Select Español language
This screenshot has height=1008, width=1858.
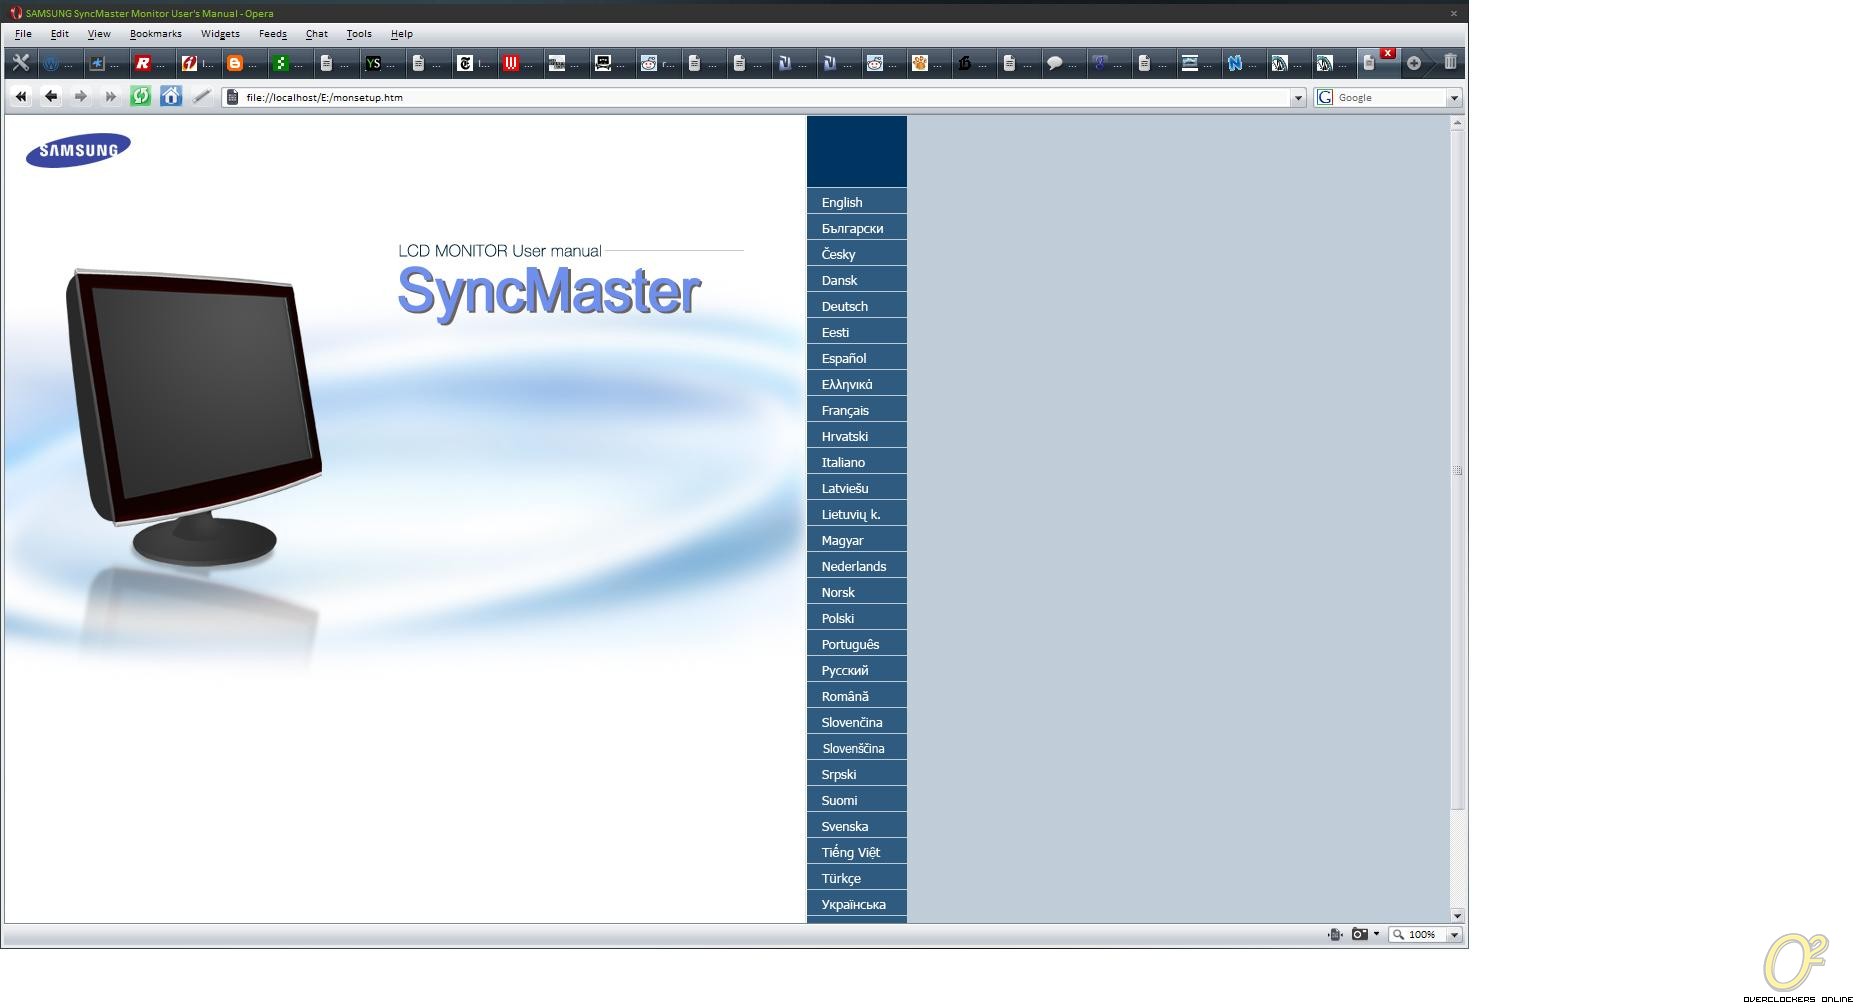click(x=857, y=358)
